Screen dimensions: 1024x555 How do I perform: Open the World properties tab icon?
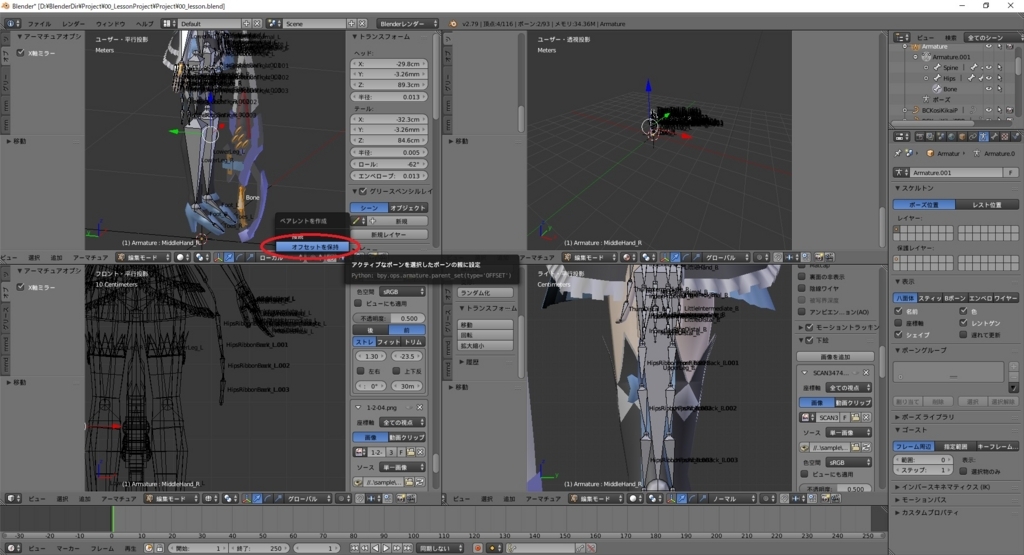coord(951,136)
